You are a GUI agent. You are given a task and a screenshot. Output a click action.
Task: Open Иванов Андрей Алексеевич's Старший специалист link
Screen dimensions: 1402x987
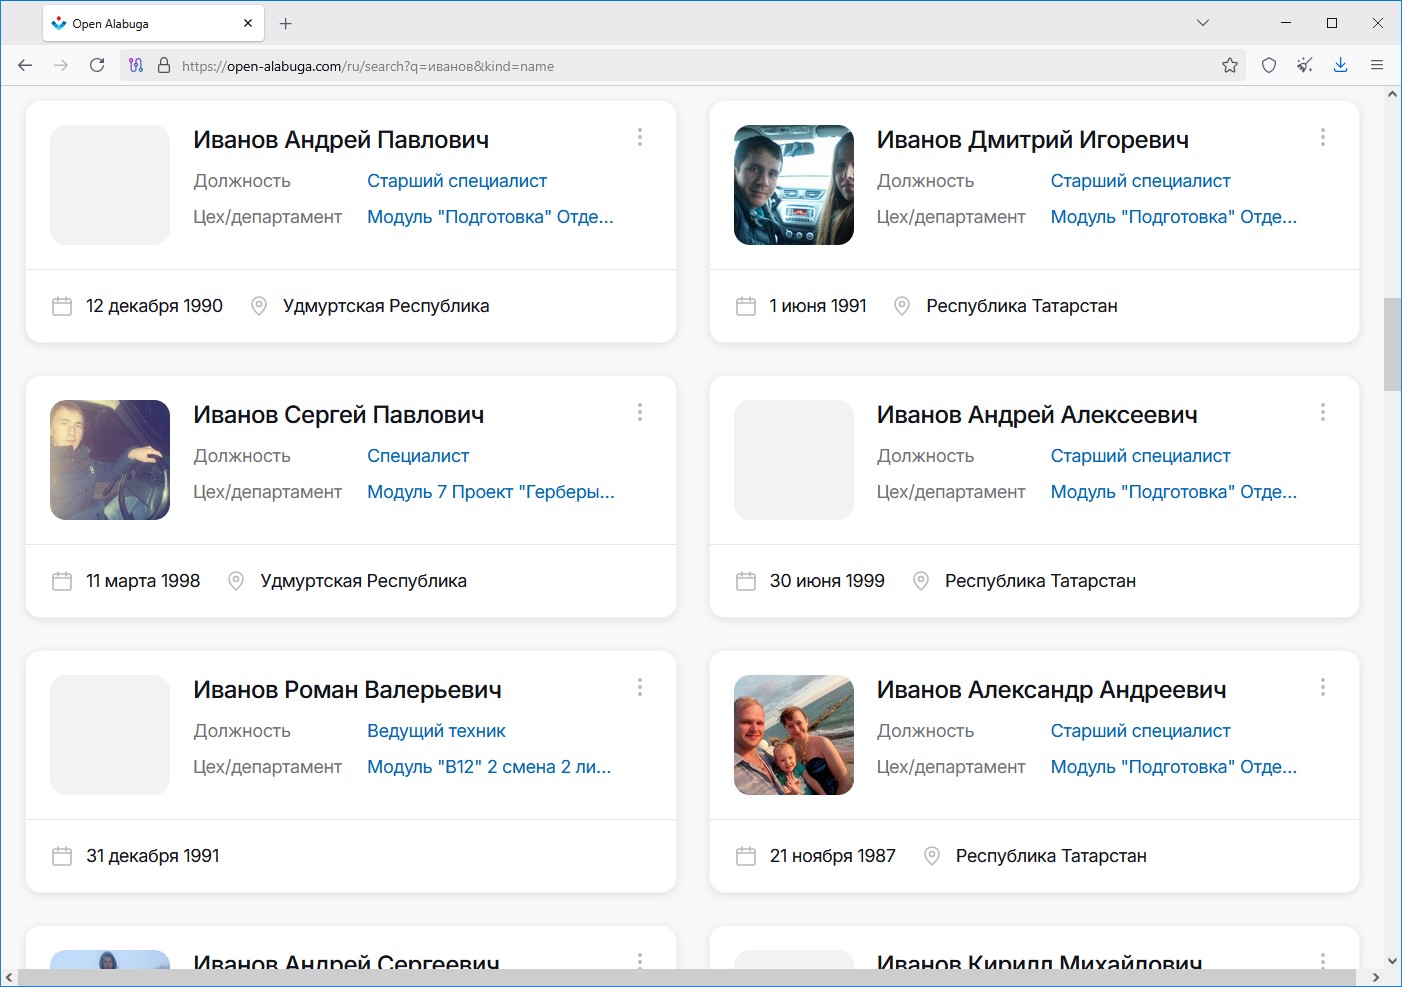tap(1140, 456)
